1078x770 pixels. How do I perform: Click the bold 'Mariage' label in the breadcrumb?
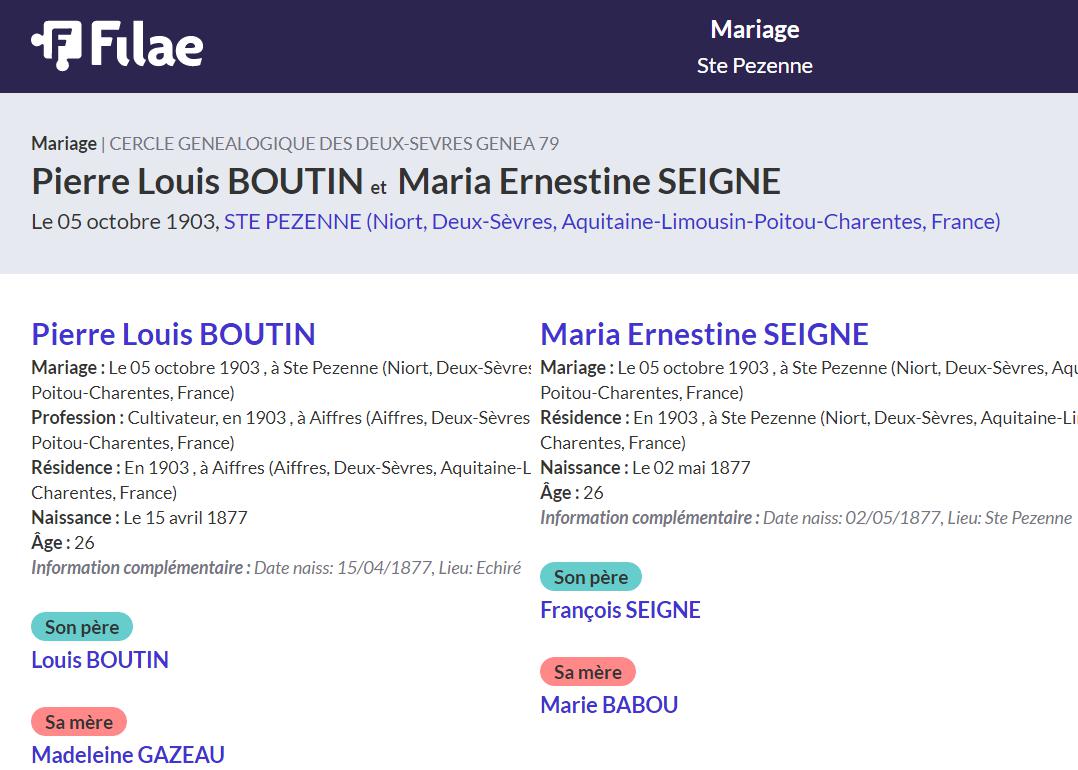[64, 143]
